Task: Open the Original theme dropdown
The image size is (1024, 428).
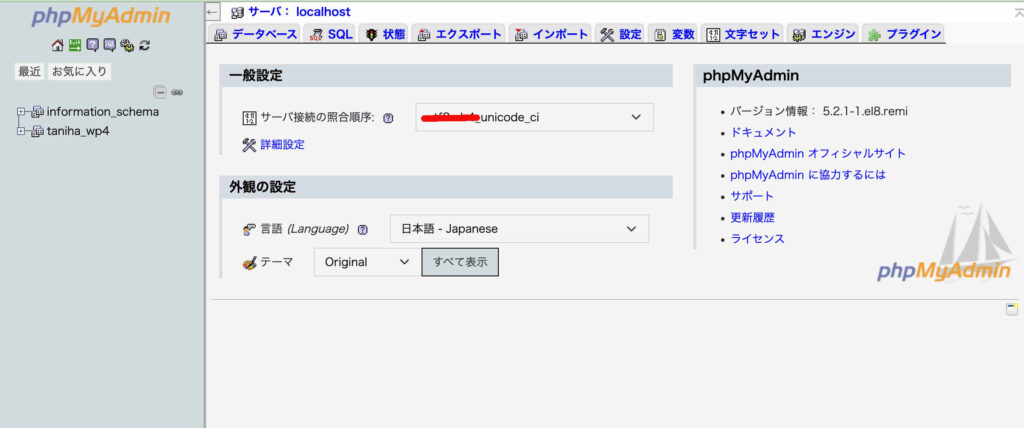Action: tap(368, 262)
